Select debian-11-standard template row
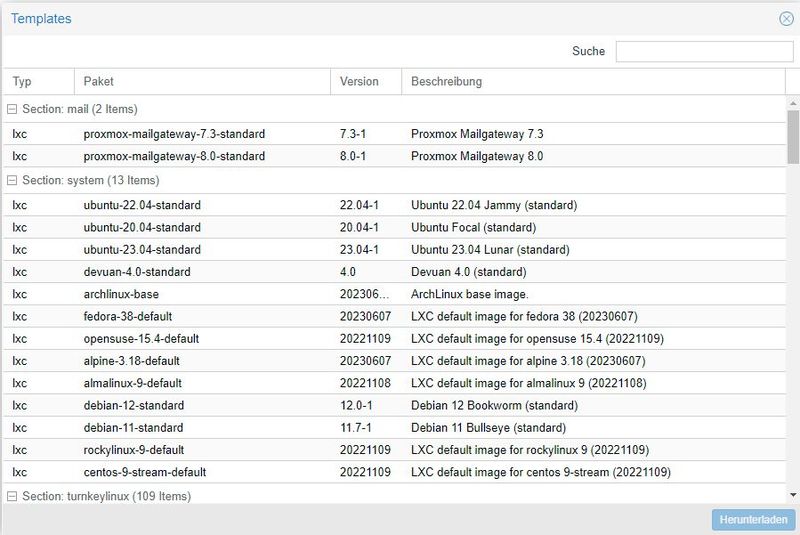Viewport: 800px width, 535px height. (x=394, y=428)
